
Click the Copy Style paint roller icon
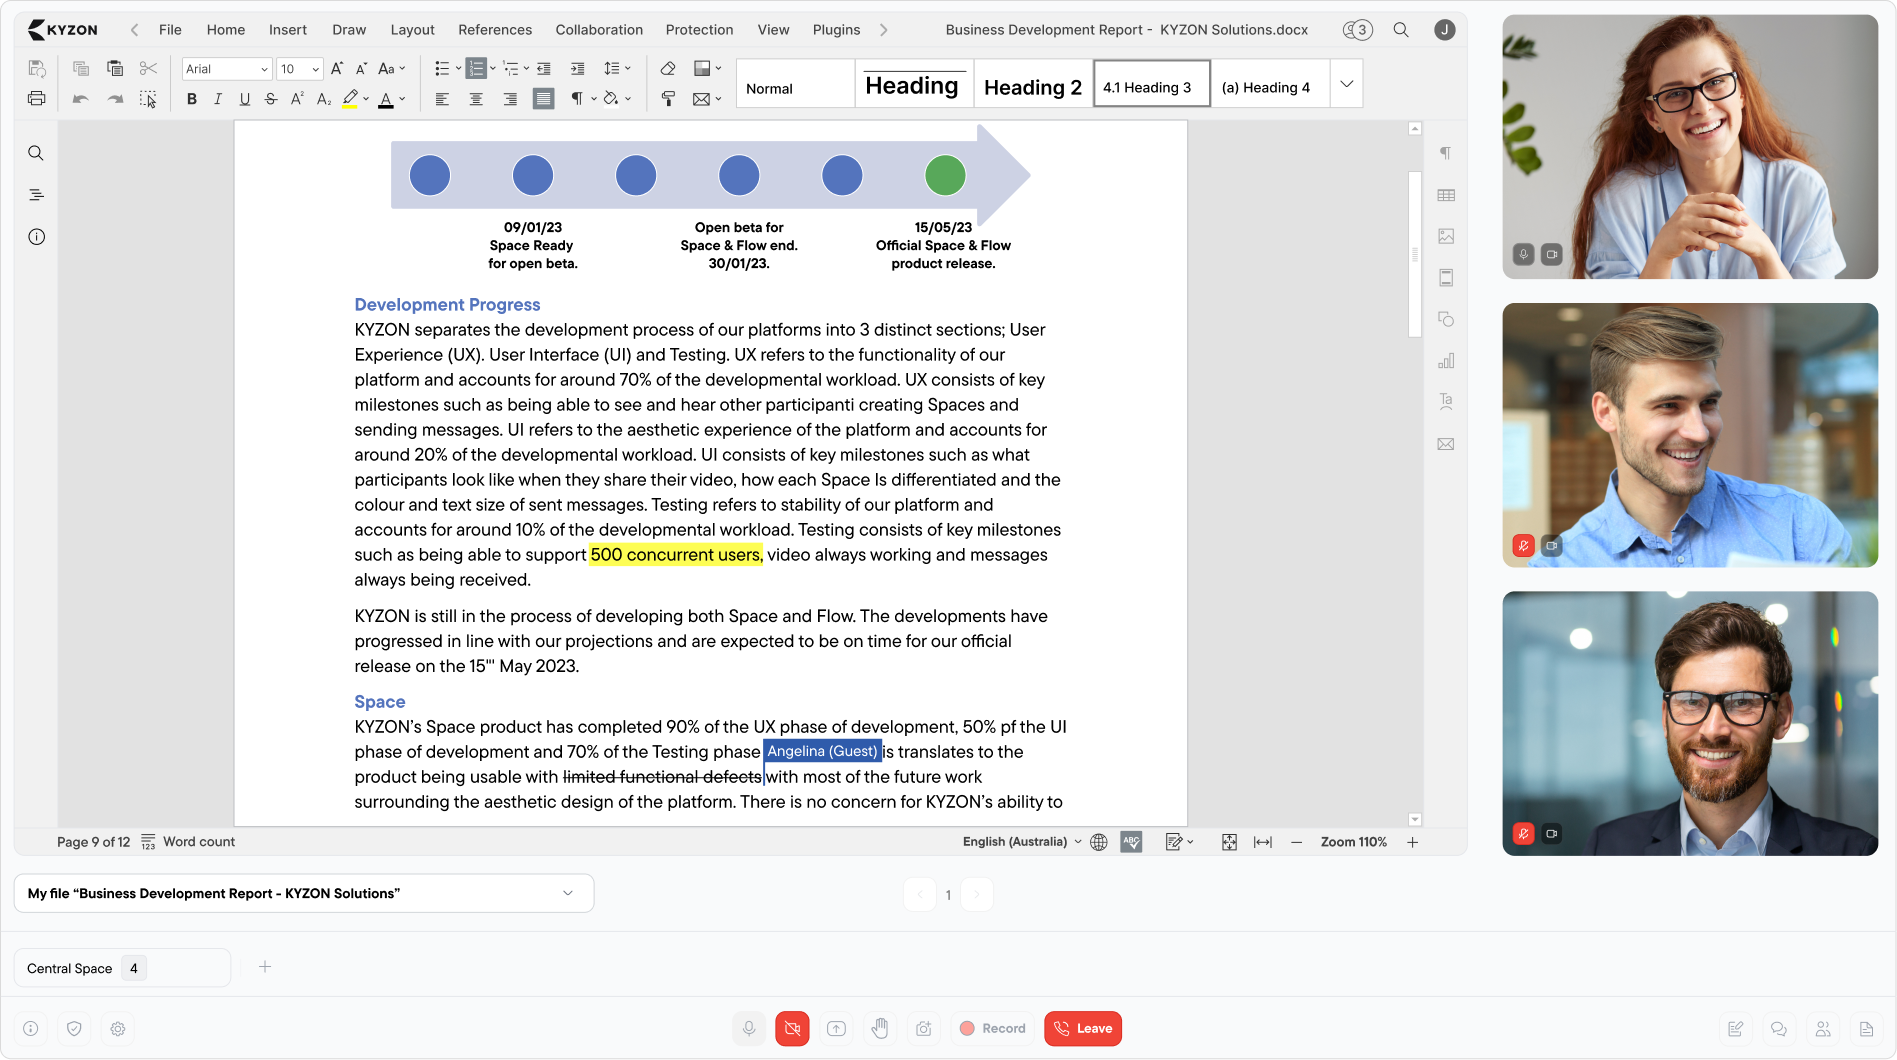tap(668, 99)
